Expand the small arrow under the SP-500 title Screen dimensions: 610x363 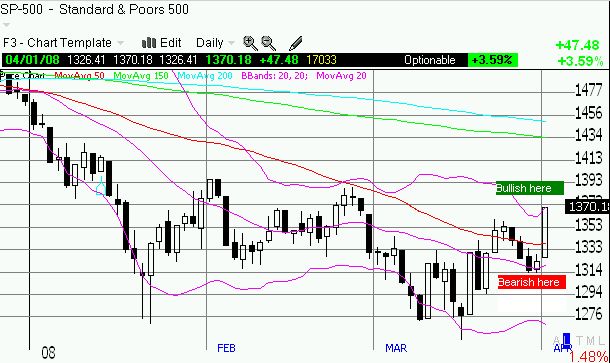click(x=6, y=25)
